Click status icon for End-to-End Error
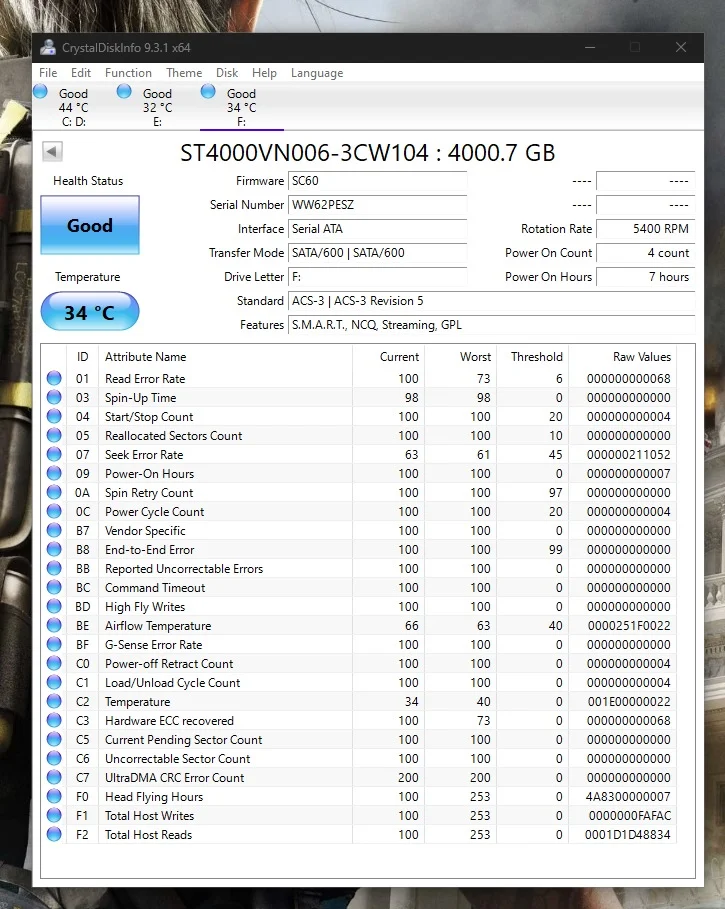The width and height of the screenshot is (725, 909). (54, 550)
